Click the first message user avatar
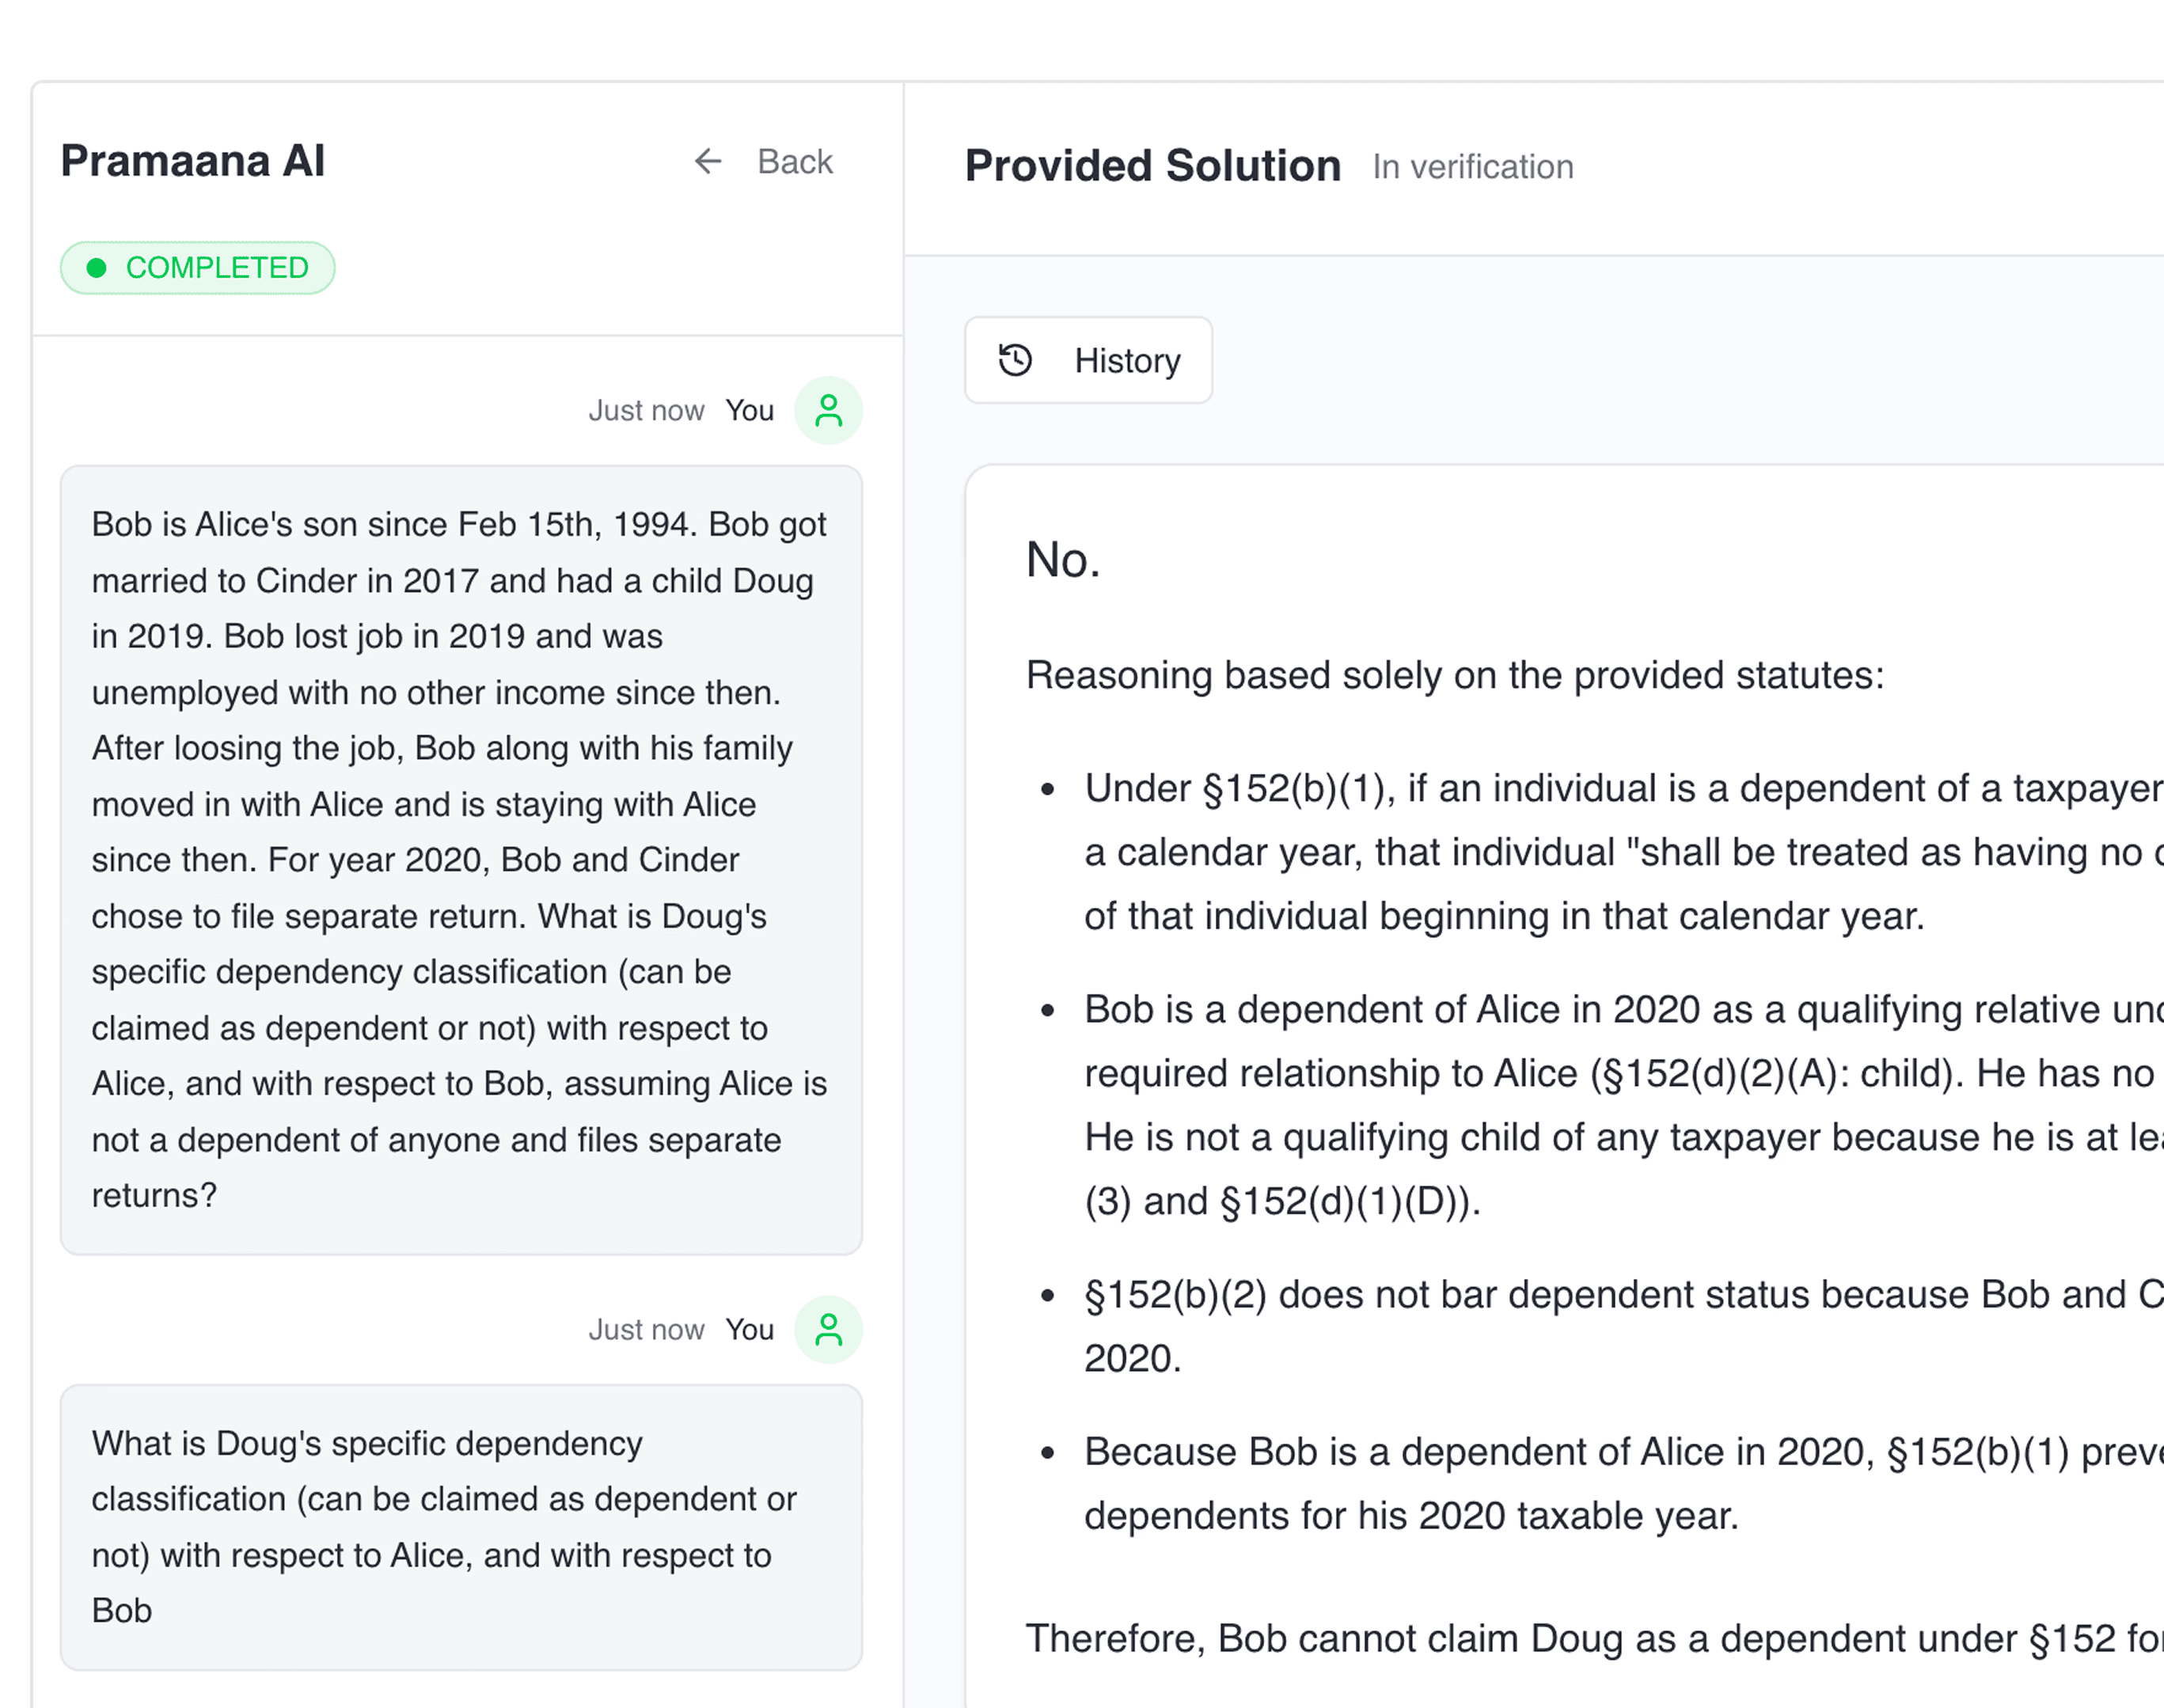 point(828,410)
